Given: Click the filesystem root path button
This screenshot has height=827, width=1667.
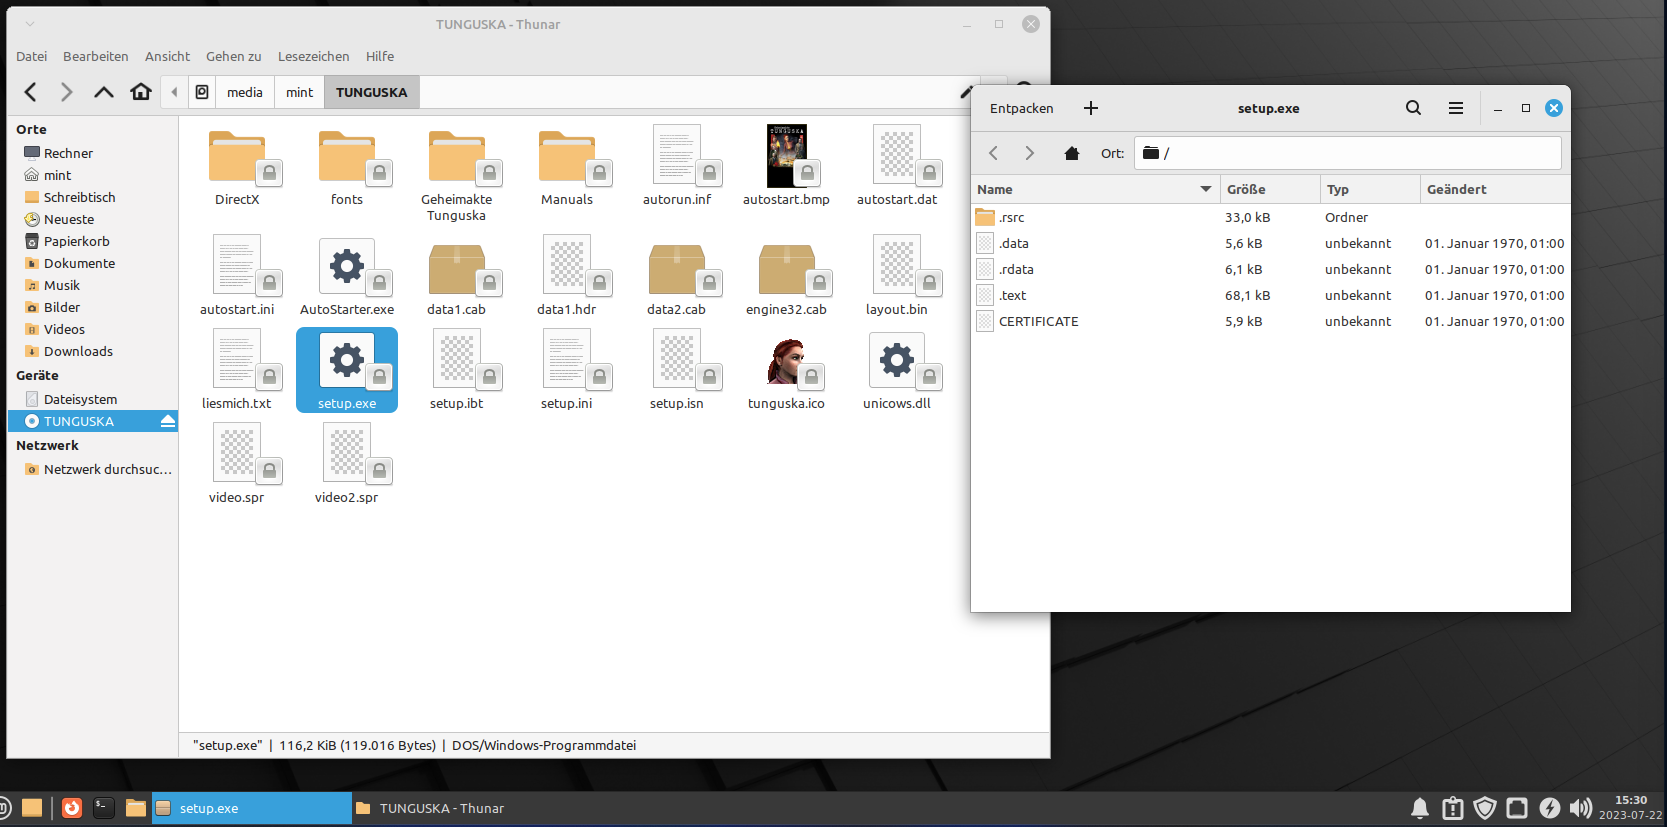Looking at the screenshot, I should (x=202, y=92).
